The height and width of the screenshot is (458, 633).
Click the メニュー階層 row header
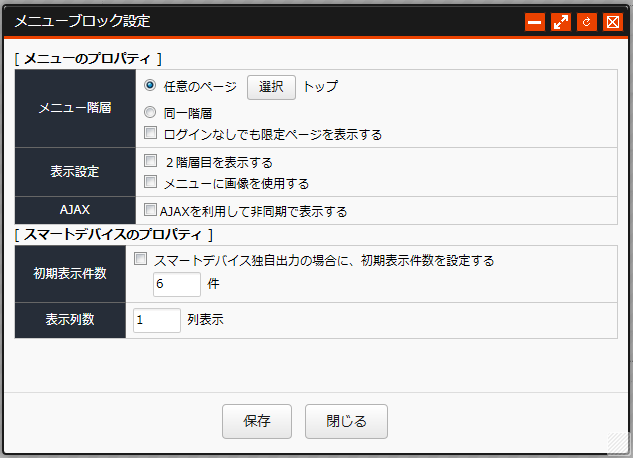[x=75, y=108]
